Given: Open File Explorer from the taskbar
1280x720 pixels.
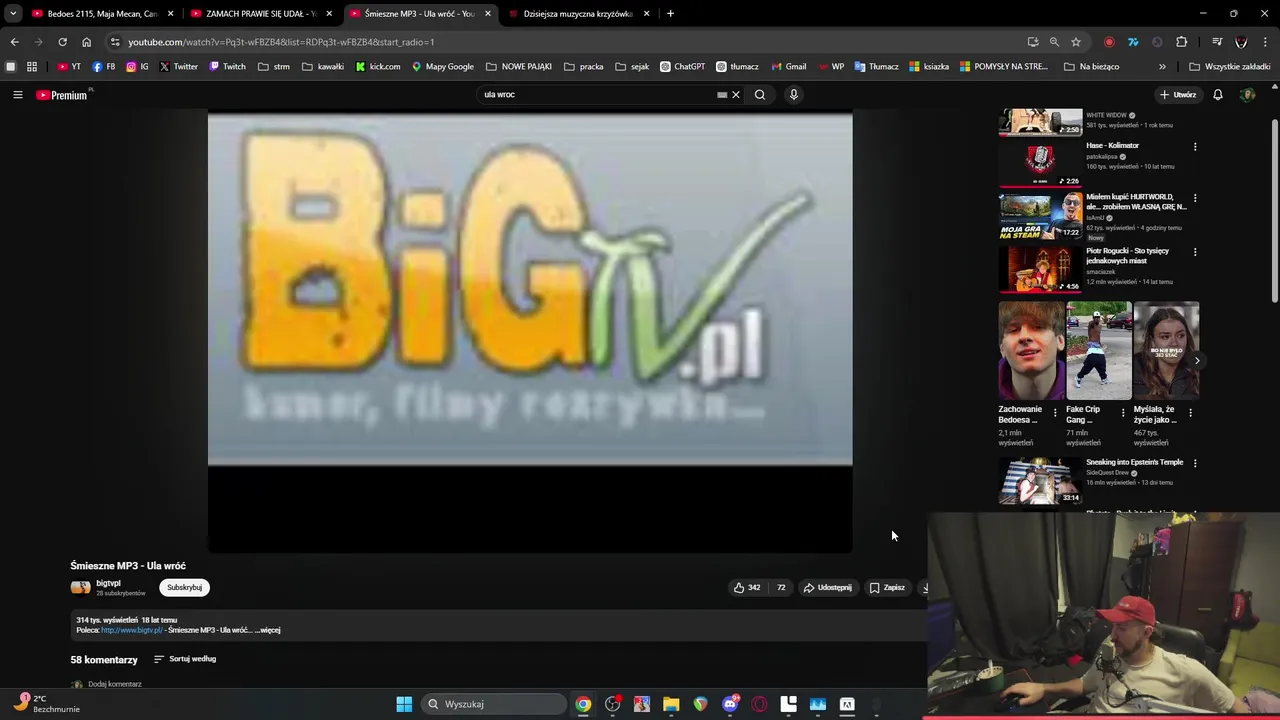Looking at the screenshot, I should [671, 704].
